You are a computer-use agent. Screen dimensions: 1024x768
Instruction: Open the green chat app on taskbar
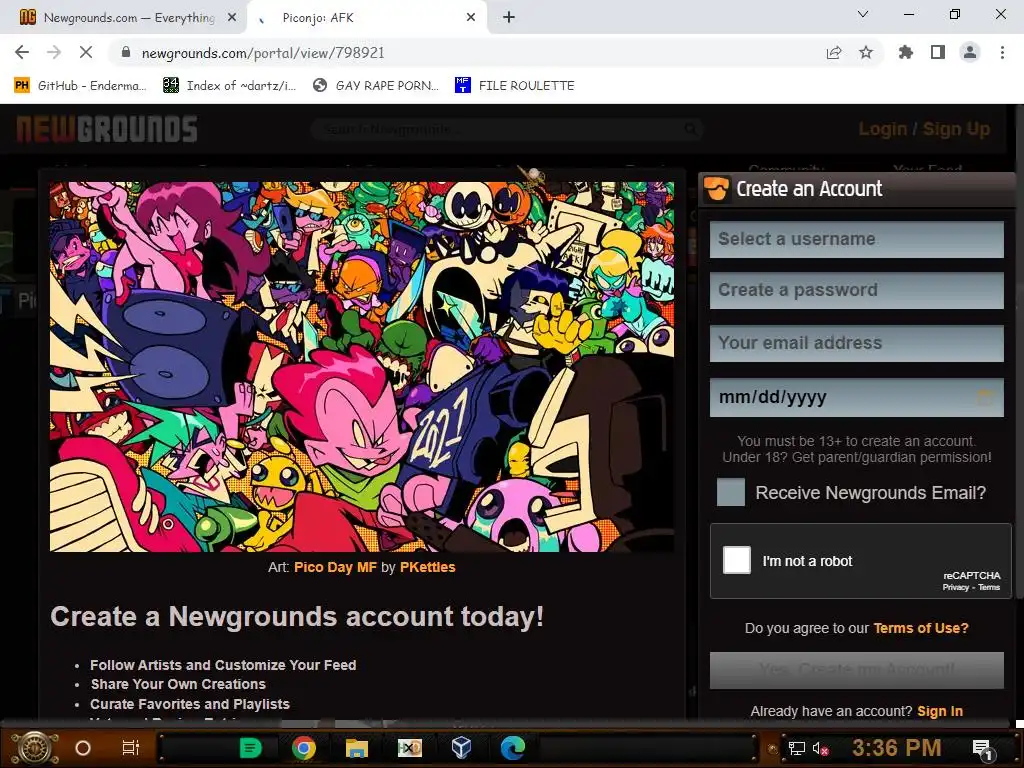(250, 748)
